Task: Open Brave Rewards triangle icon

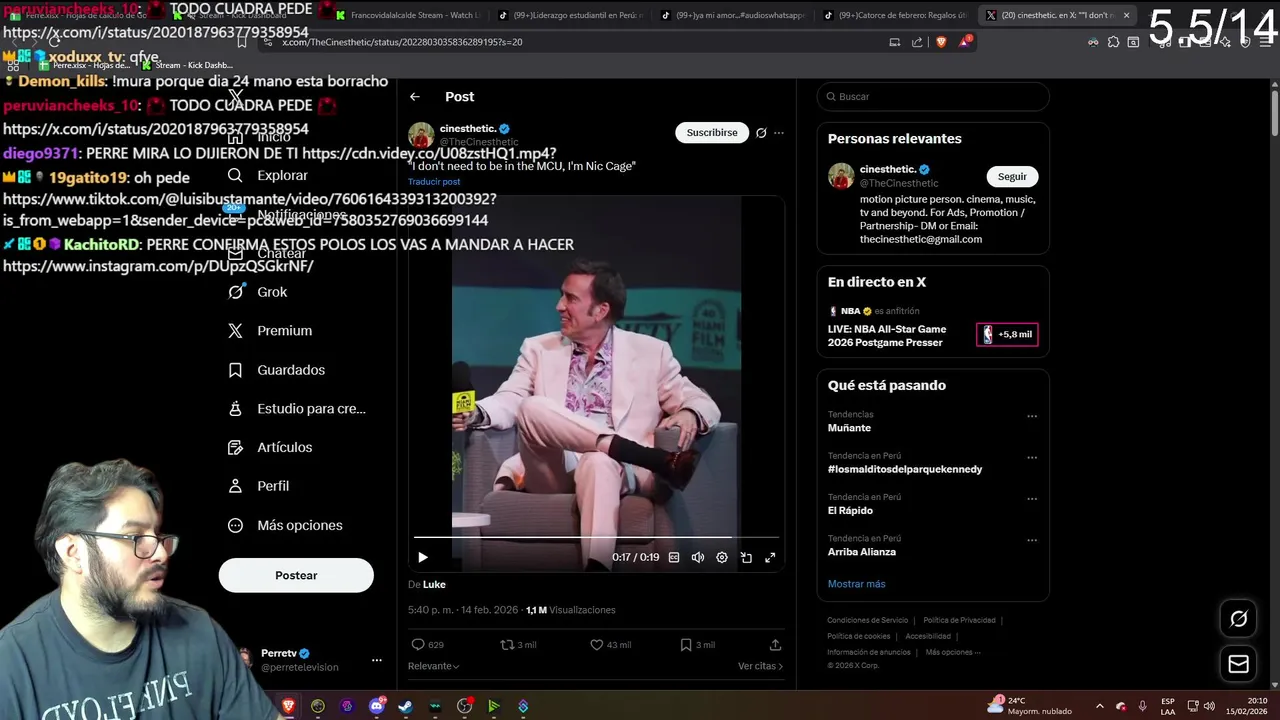Action: pyautogui.click(x=965, y=42)
